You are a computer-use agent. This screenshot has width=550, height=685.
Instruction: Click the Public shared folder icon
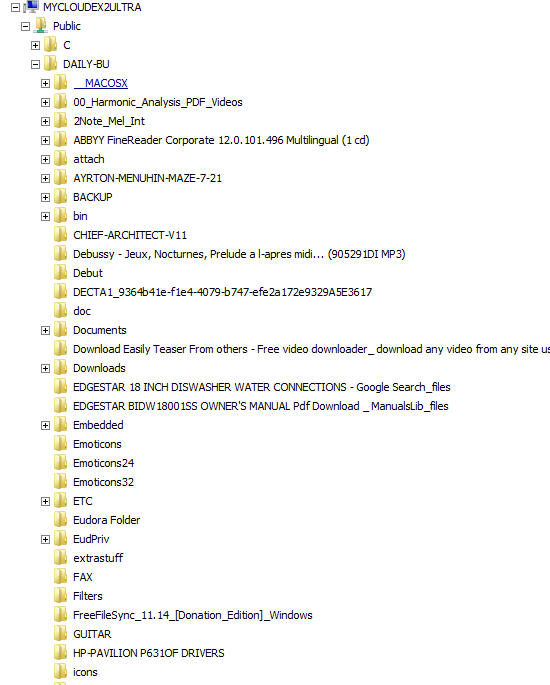pyautogui.click(x=41, y=26)
